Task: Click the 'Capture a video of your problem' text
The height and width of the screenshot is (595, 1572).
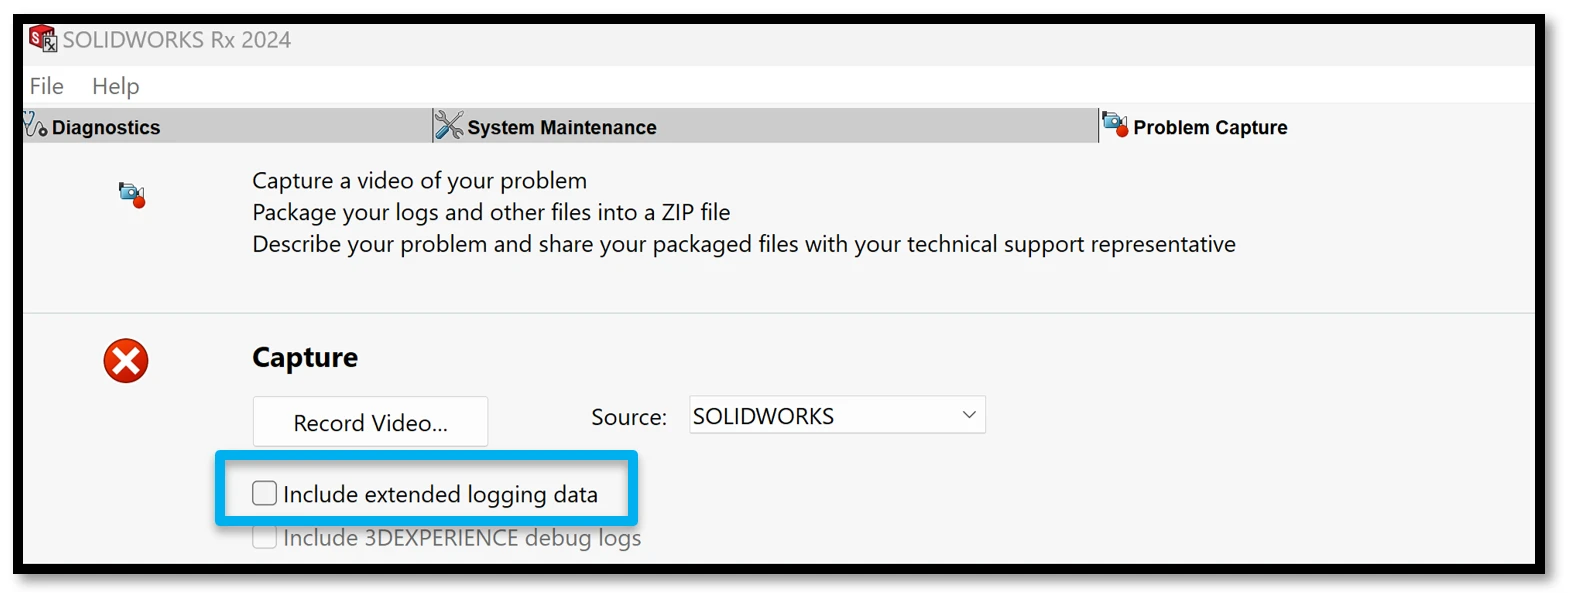Action: point(419,181)
